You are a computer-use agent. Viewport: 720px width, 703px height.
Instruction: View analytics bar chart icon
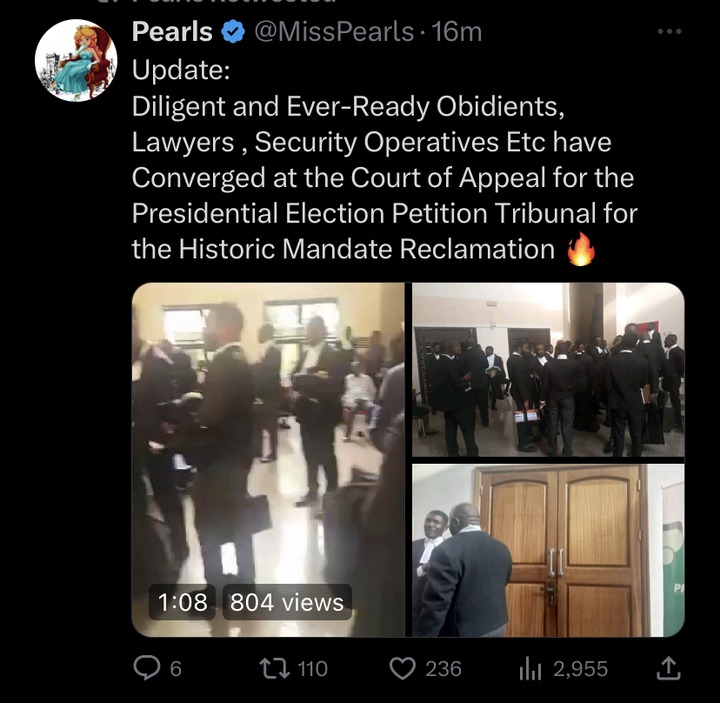(x=530, y=669)
